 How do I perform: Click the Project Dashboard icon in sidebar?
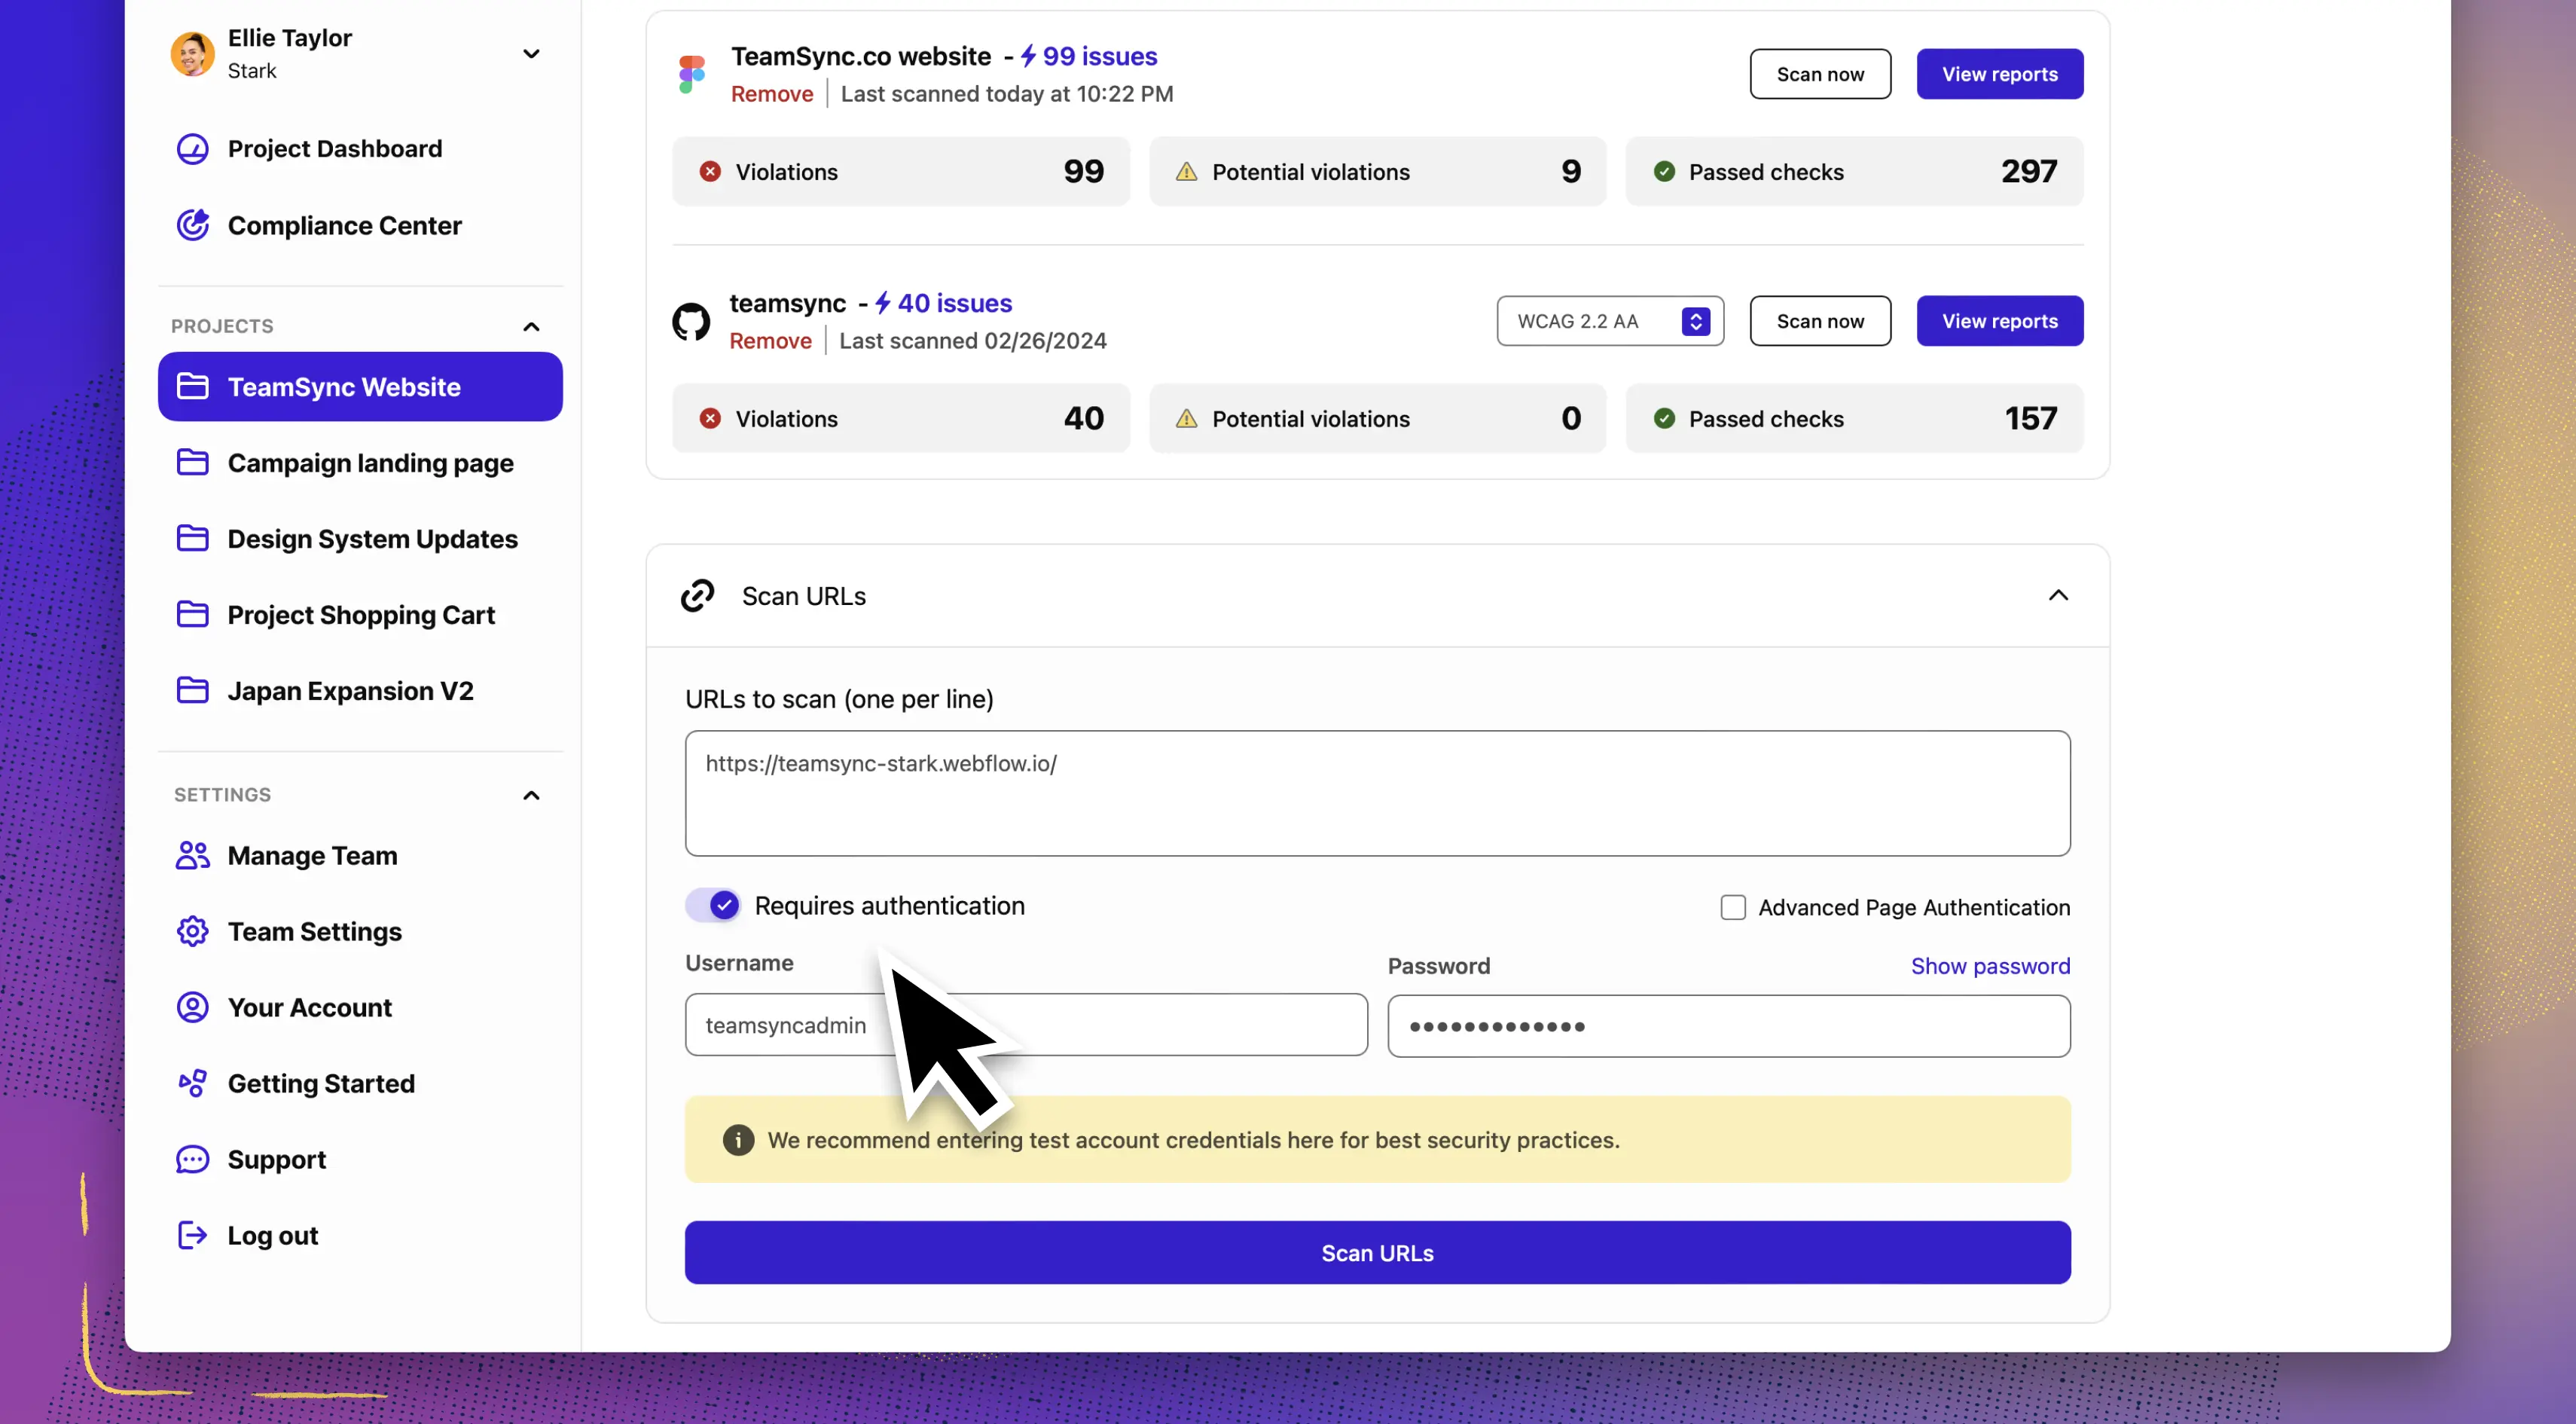click(x=193, y=149)
